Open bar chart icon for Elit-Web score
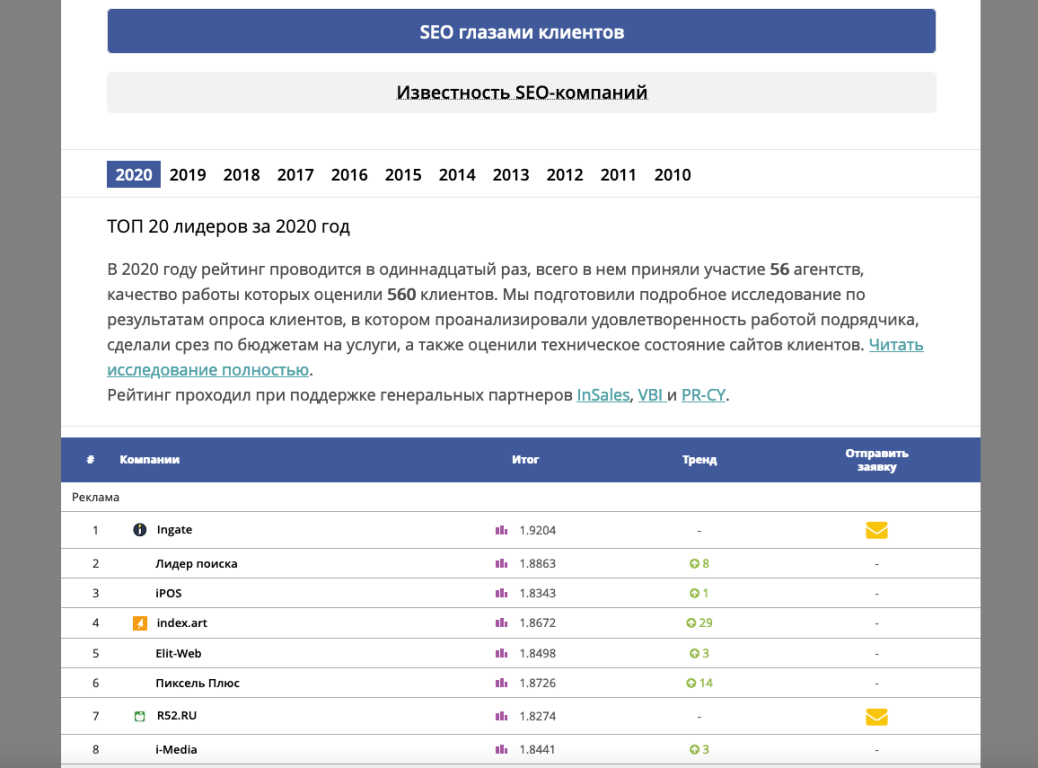 pyautogui.click(x=501, y=653)
